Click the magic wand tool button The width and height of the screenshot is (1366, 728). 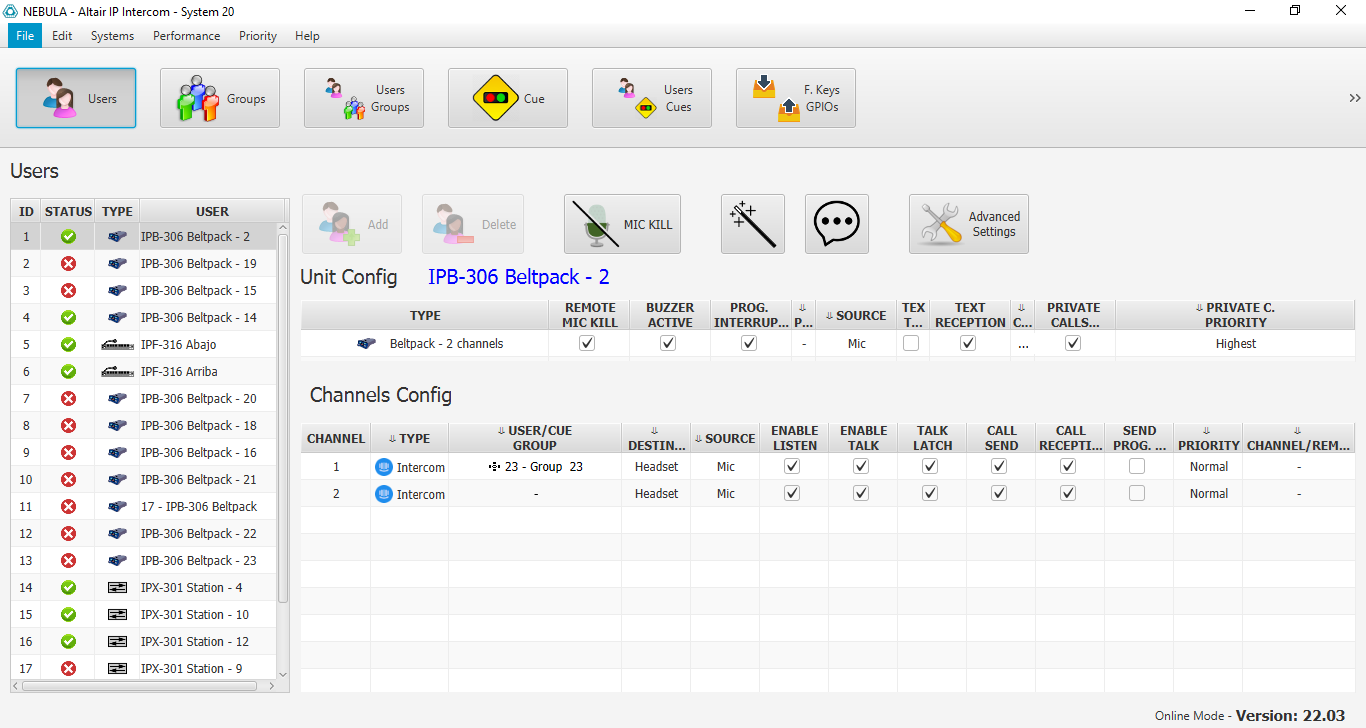753,224
